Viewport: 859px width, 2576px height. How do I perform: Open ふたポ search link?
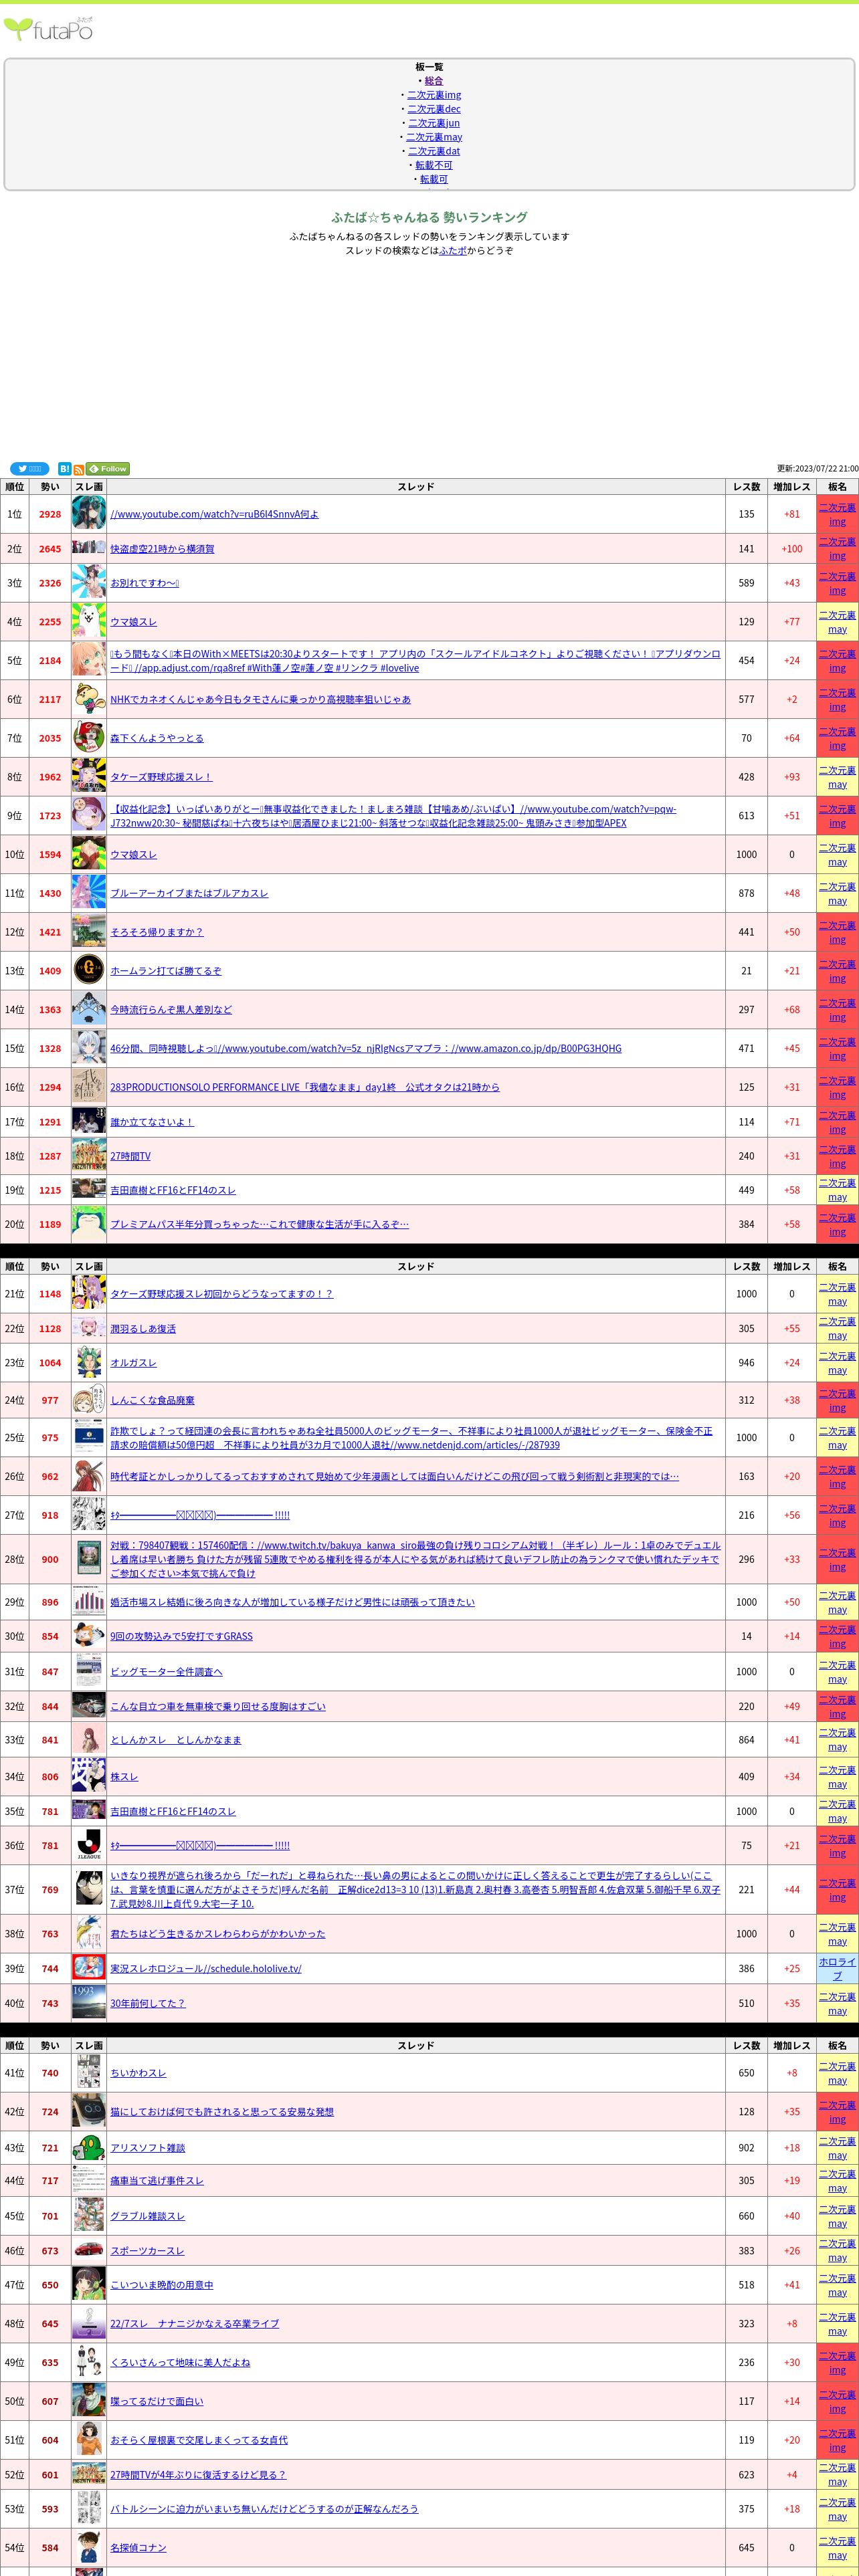(453, 251)
